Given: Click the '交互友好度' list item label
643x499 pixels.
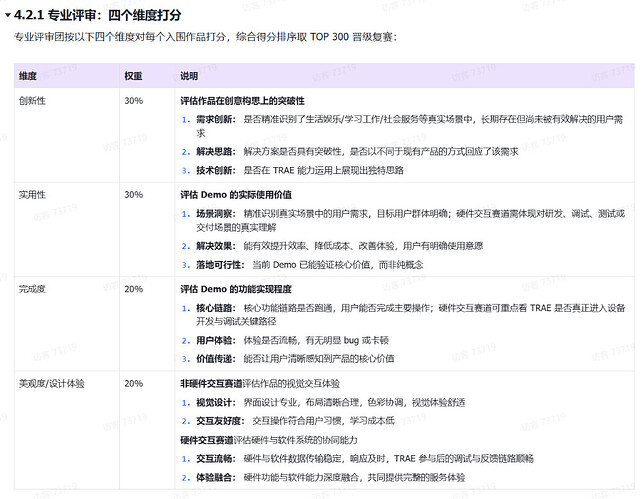Looking at the screenshot, I should tap(220, 421).
